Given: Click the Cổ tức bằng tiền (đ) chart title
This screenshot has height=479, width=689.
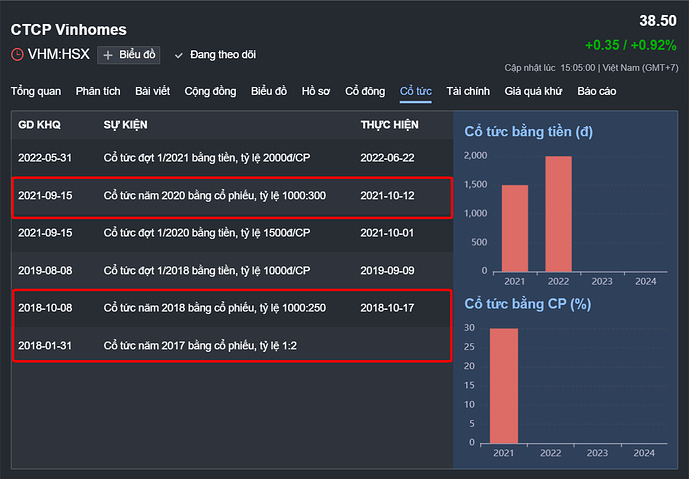Looking at the screenshot, I should pos(529,131).
